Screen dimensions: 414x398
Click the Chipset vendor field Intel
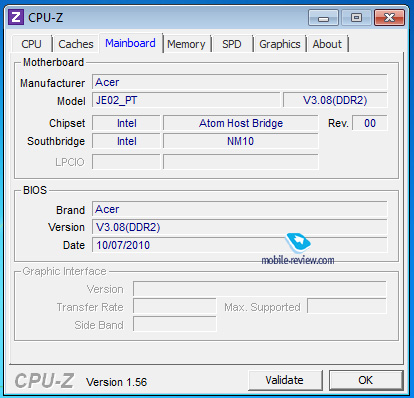(x=126, y=123)
